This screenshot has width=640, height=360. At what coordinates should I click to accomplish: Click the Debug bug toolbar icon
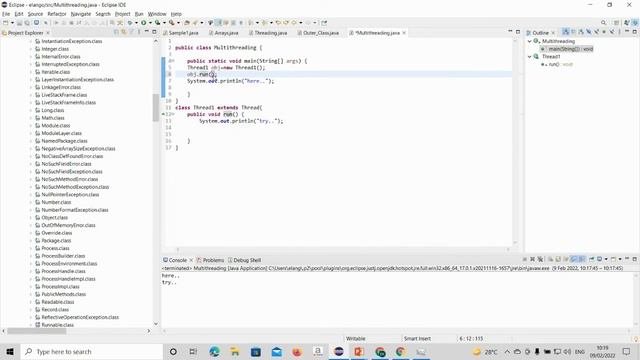[x=130, y=23]
